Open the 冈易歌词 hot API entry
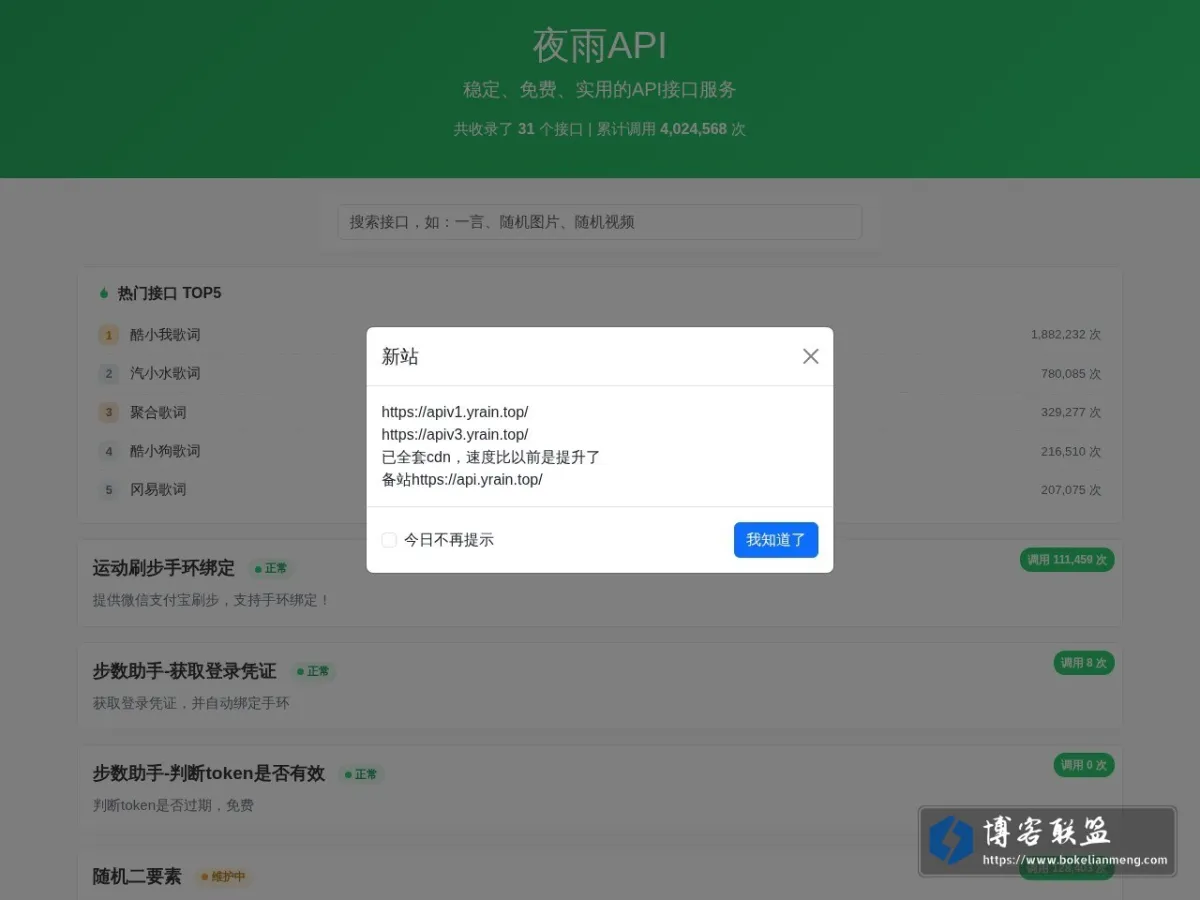 [158, 489]
